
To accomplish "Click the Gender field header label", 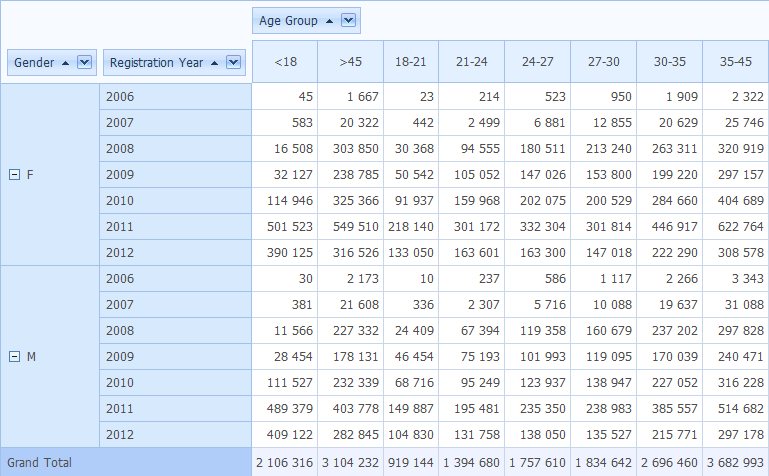I will point(34,63).
